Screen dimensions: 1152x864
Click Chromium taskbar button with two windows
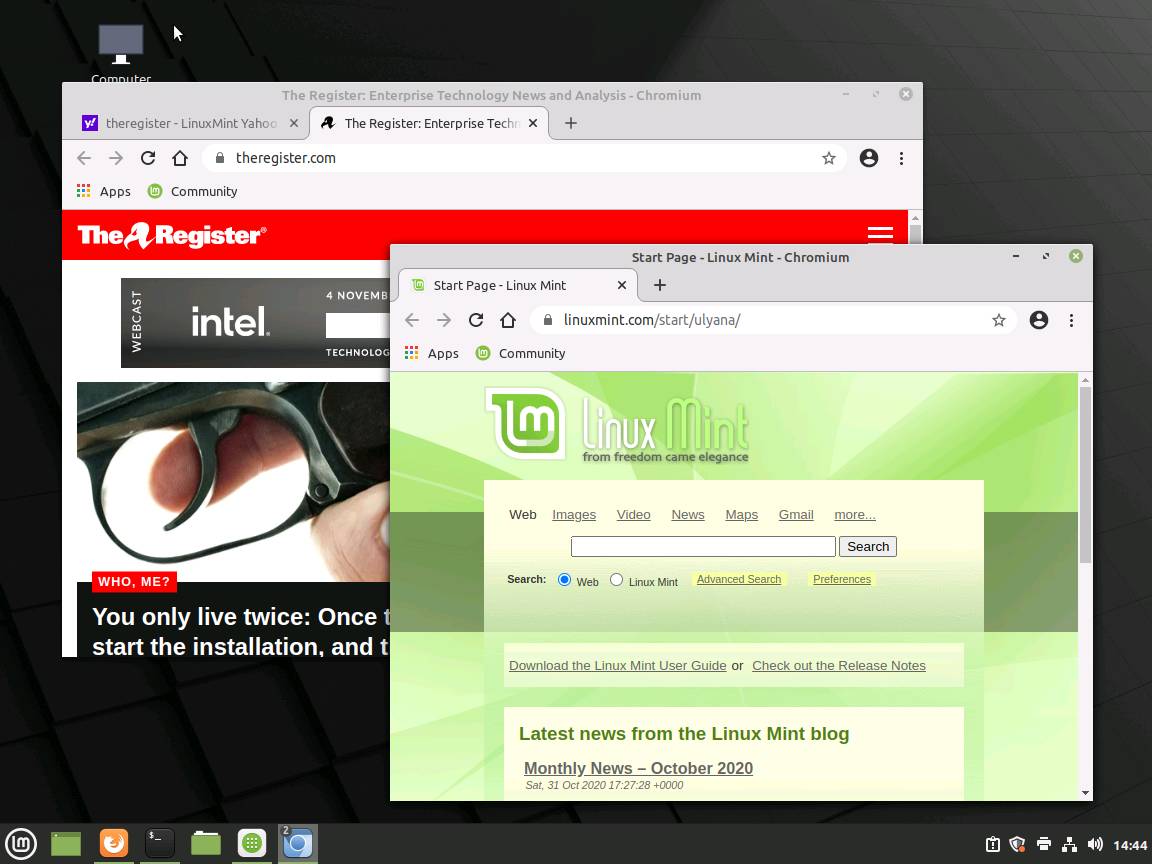[x=298, y=843]
